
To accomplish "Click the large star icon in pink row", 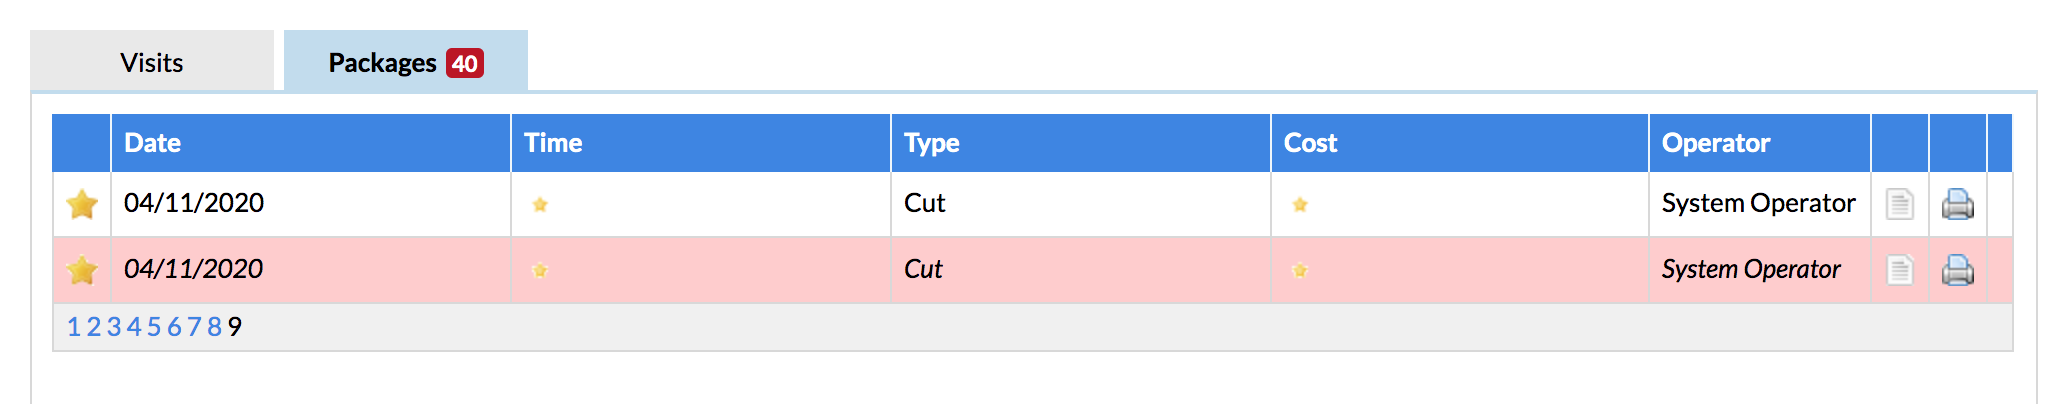I will [82, 270].
